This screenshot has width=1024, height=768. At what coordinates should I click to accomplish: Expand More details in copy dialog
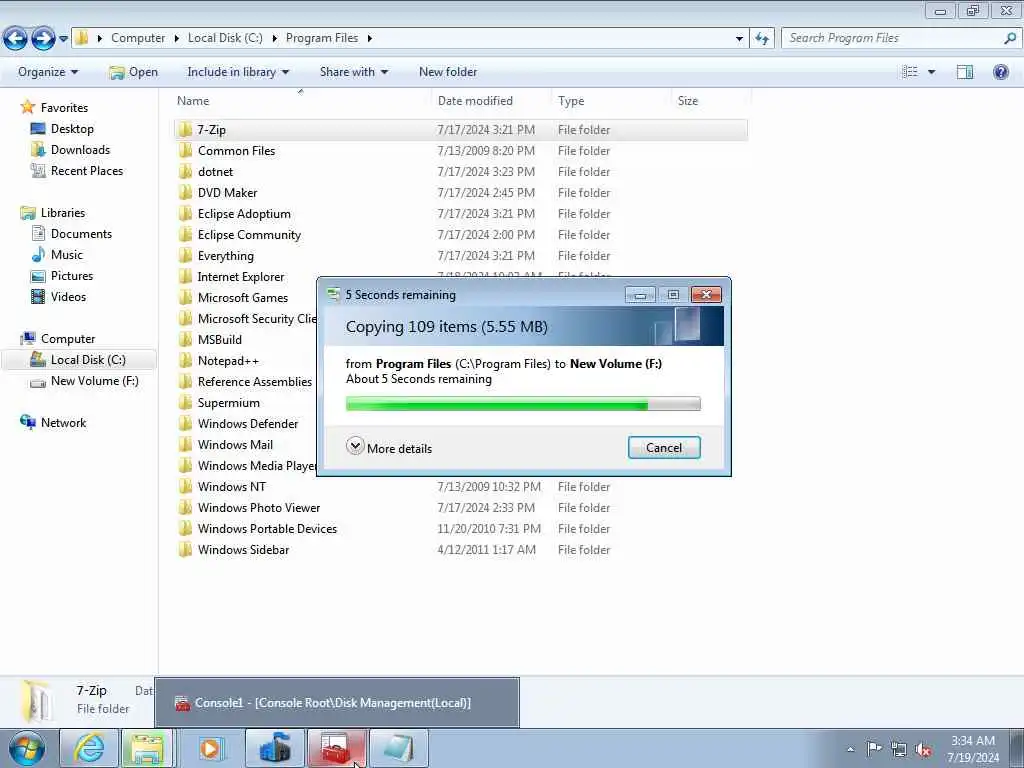pyautogui.click(x=389, y=447)
